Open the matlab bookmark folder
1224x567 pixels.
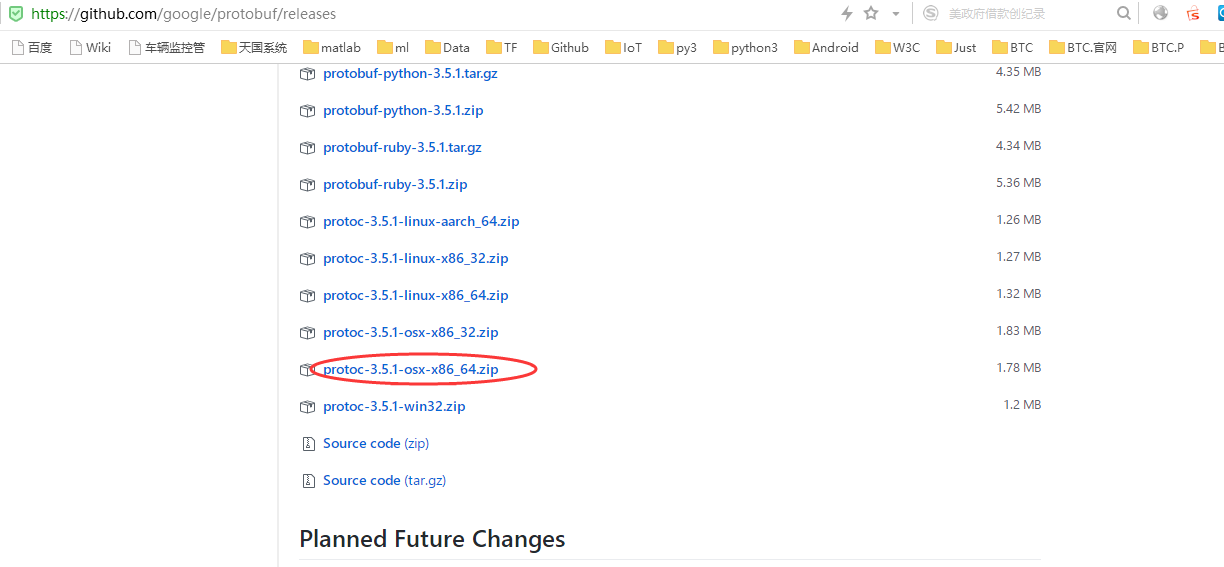coord(332,47)
